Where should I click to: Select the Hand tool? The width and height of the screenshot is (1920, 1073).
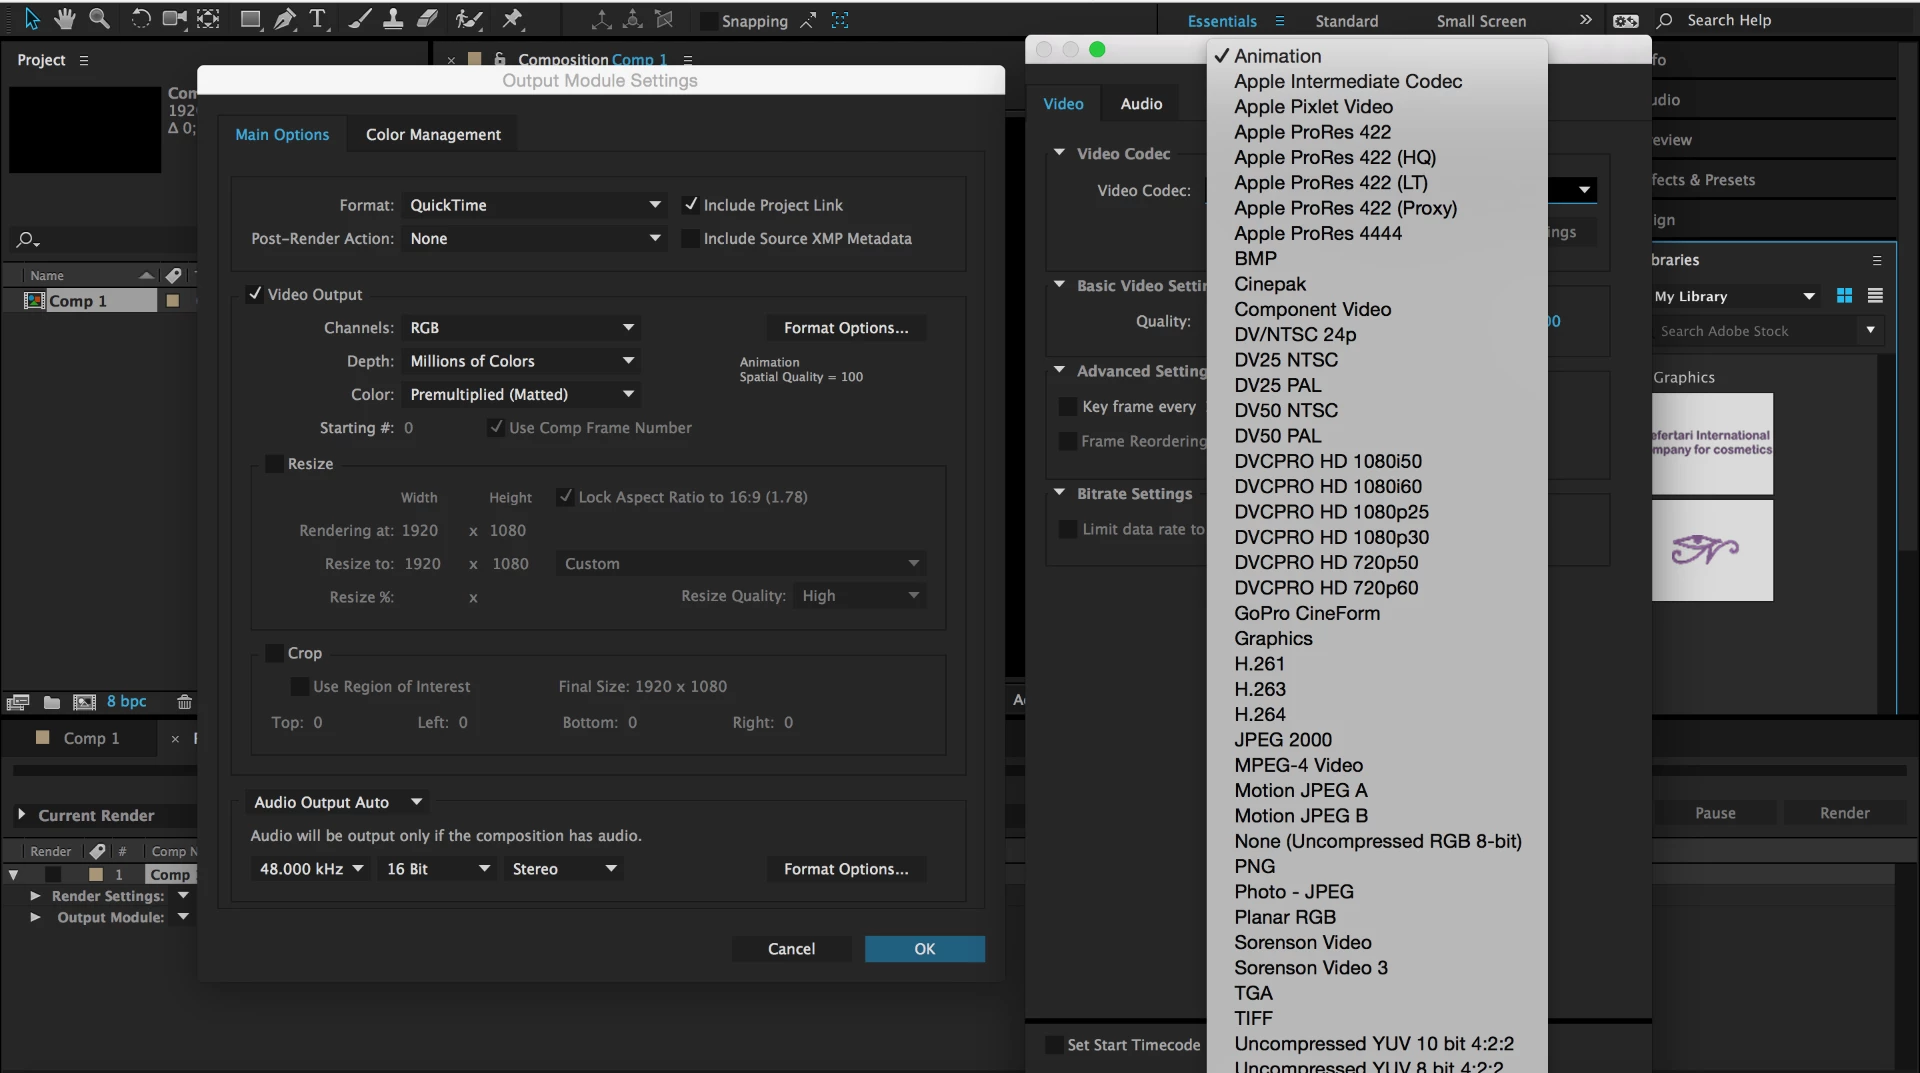coord(65,19)
